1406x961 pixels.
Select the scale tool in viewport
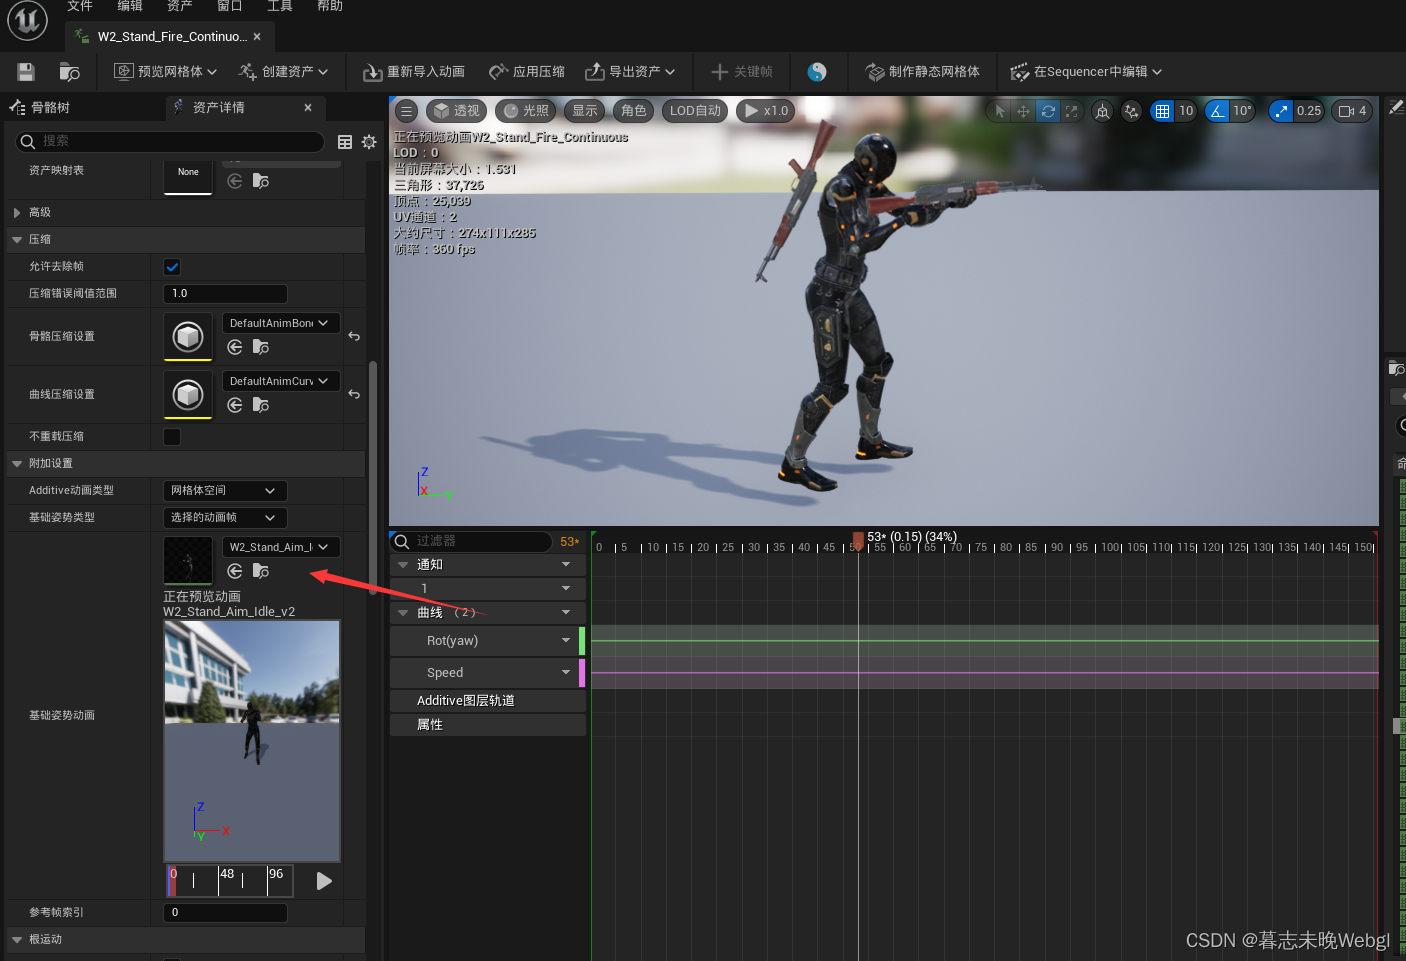1072,111
